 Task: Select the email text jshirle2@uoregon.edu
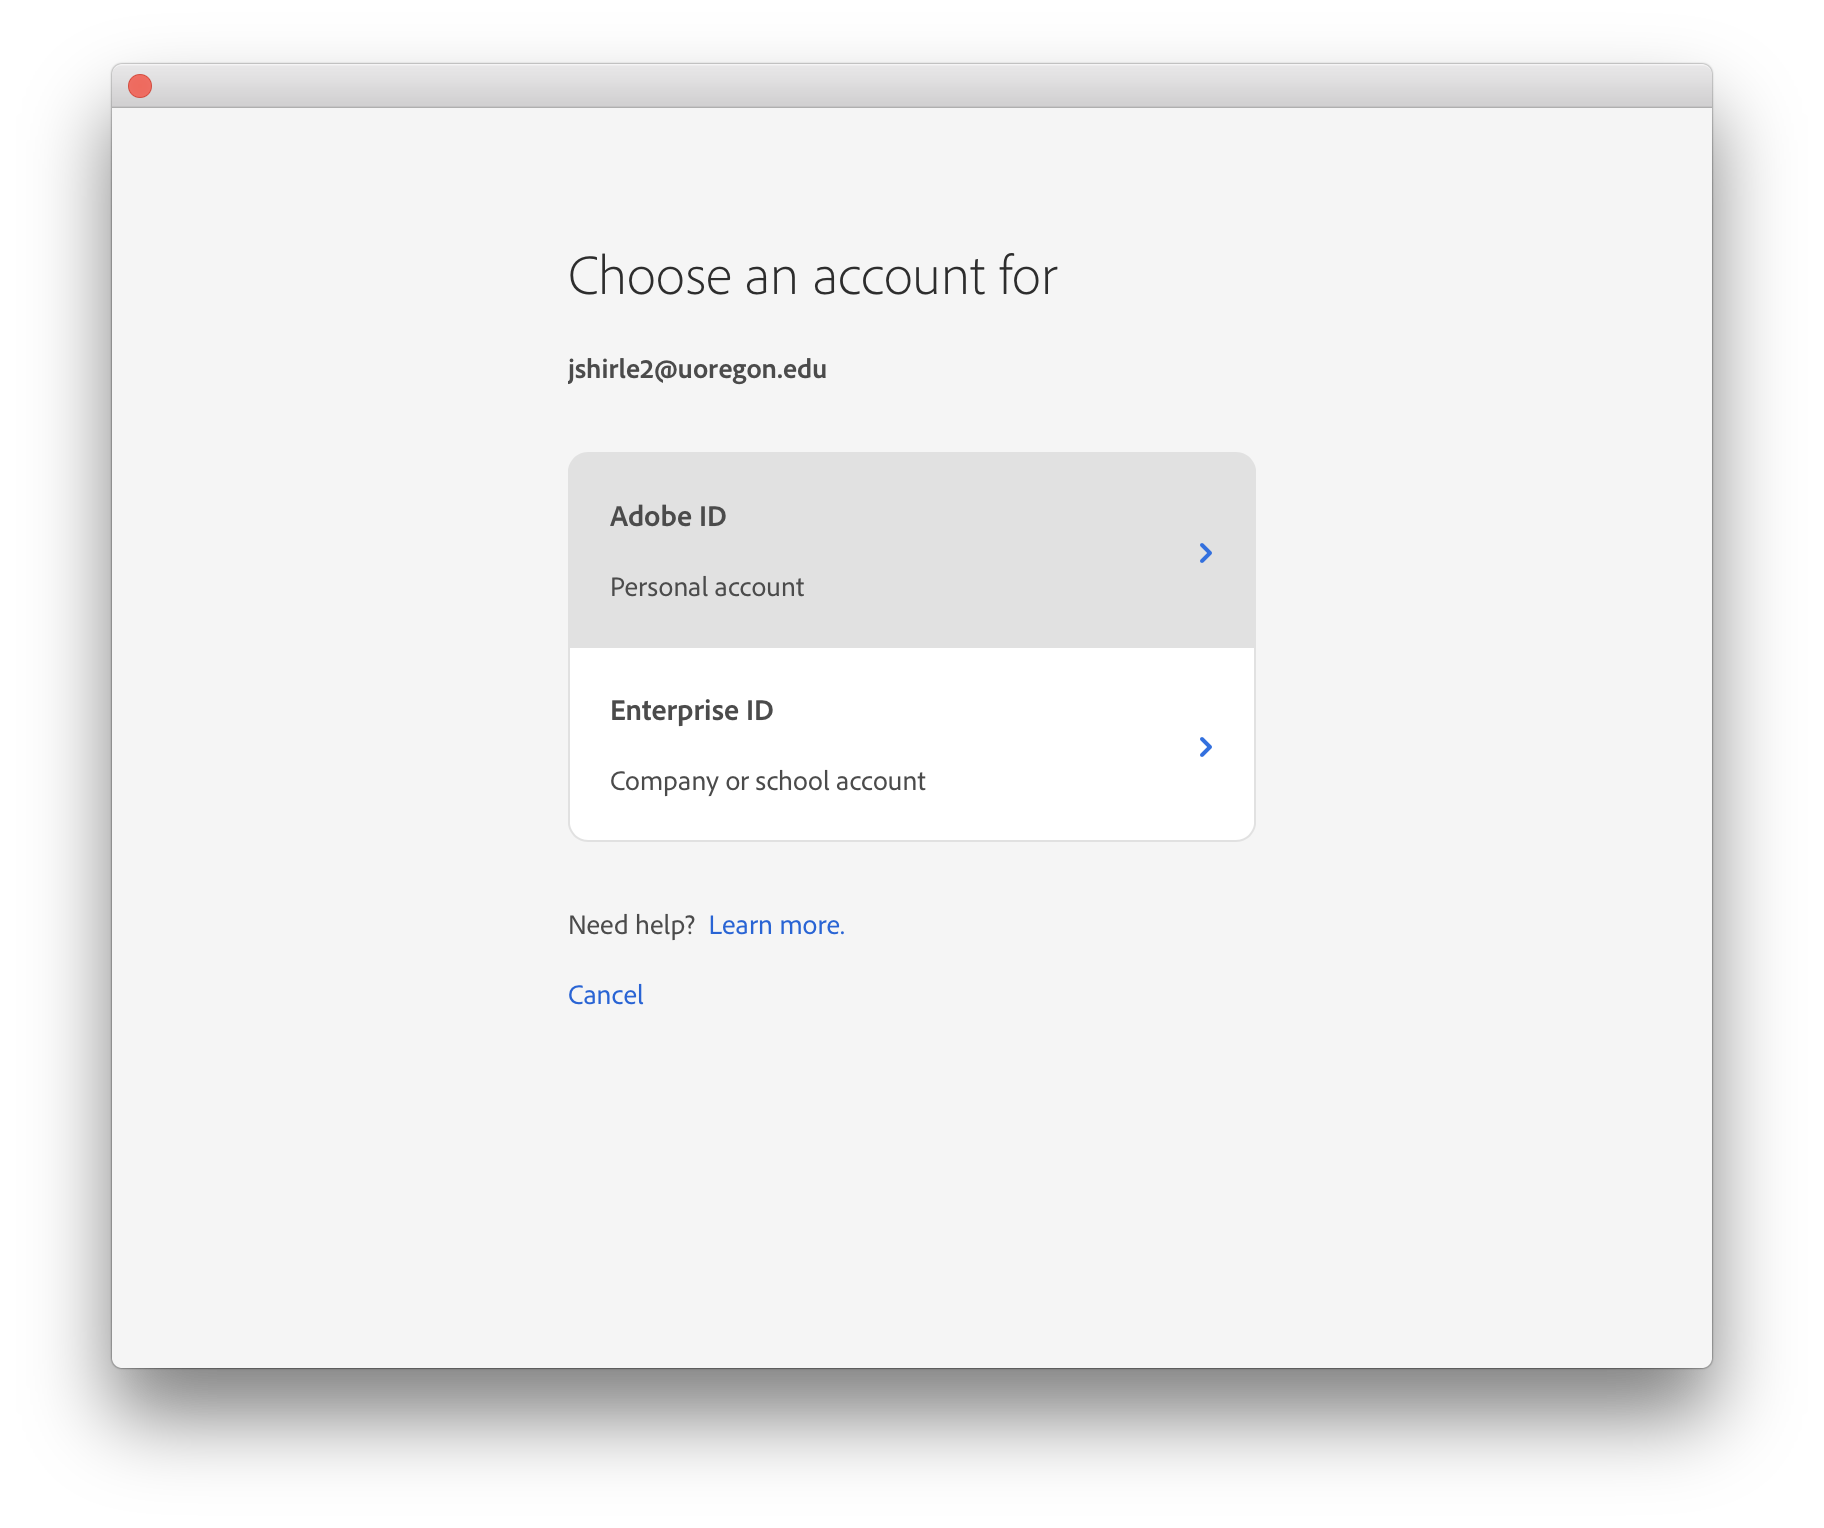pyautogui.click(x=697, y=369)
